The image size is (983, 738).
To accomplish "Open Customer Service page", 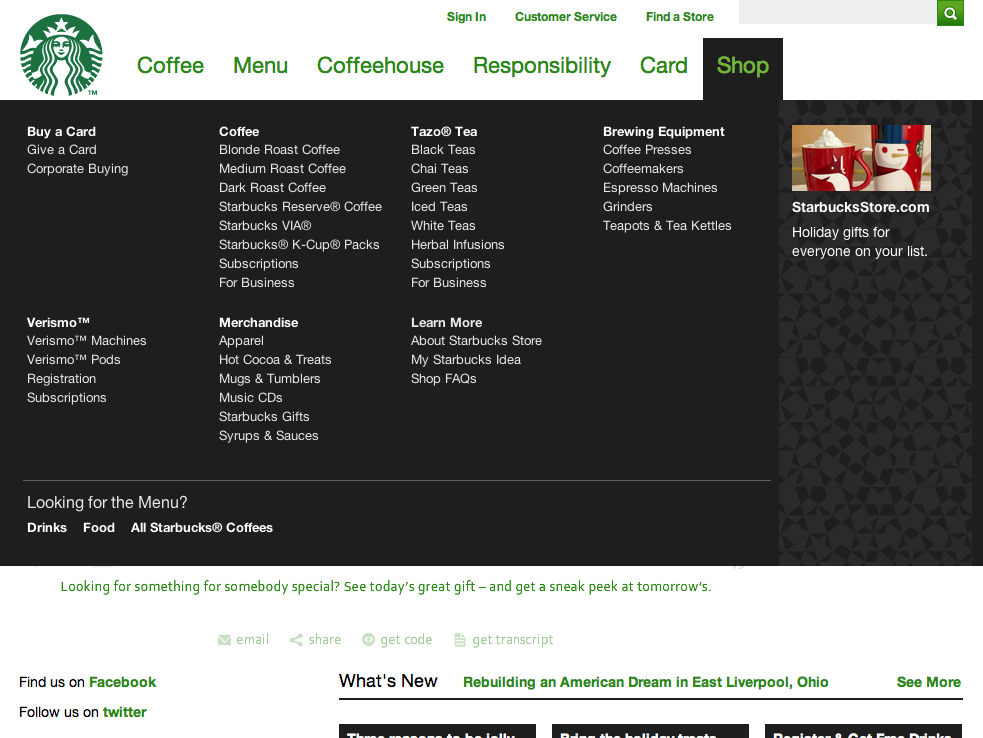I will (x=565, y=17).
